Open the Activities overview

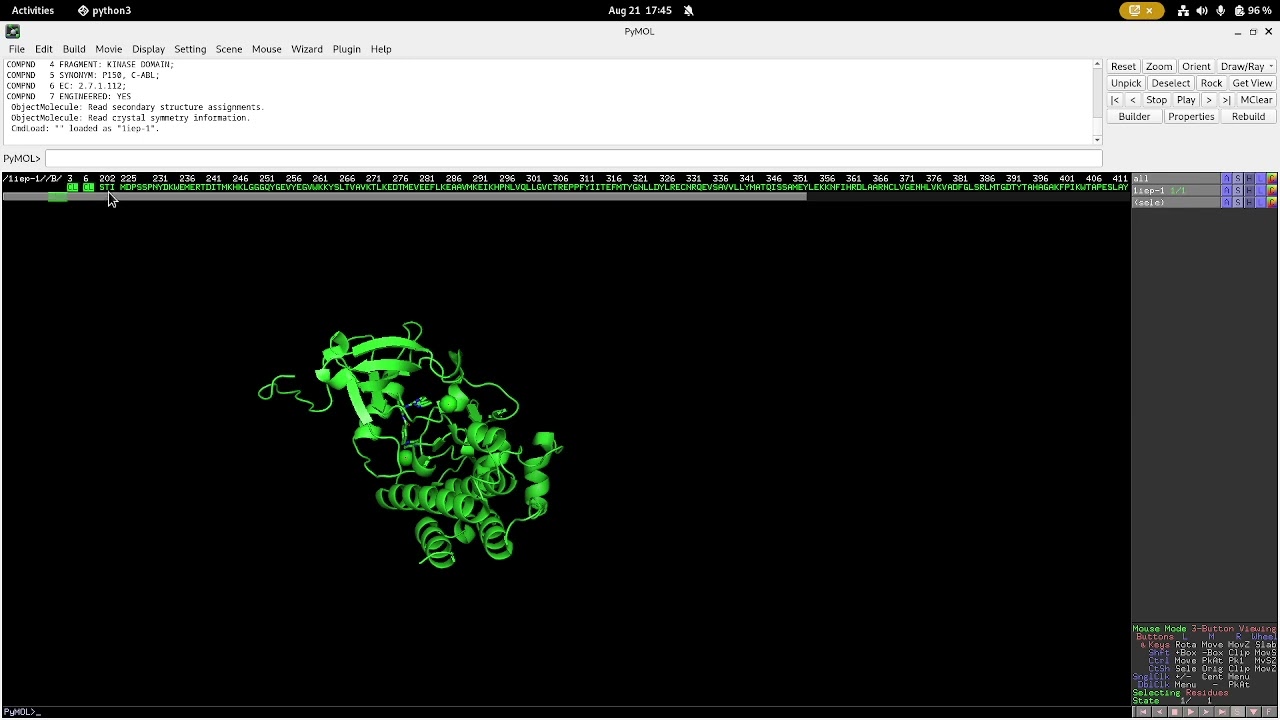coord(33,10)
